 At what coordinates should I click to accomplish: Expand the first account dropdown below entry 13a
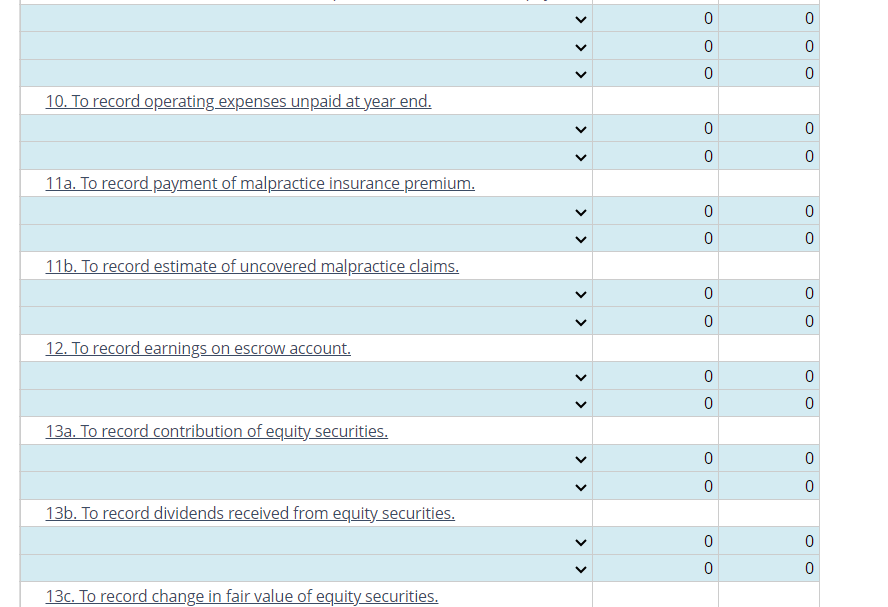pyautogui.click(x=580, y=458)
